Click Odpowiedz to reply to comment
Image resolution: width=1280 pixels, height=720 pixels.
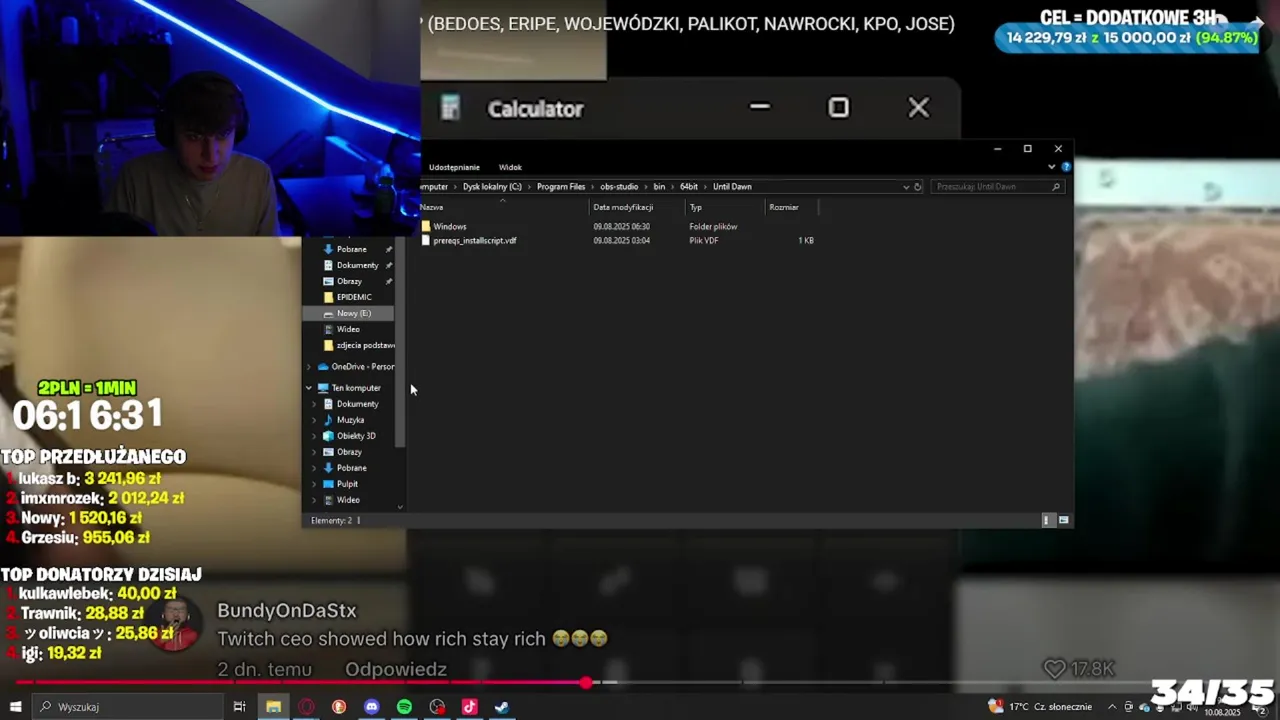point(396,669)
